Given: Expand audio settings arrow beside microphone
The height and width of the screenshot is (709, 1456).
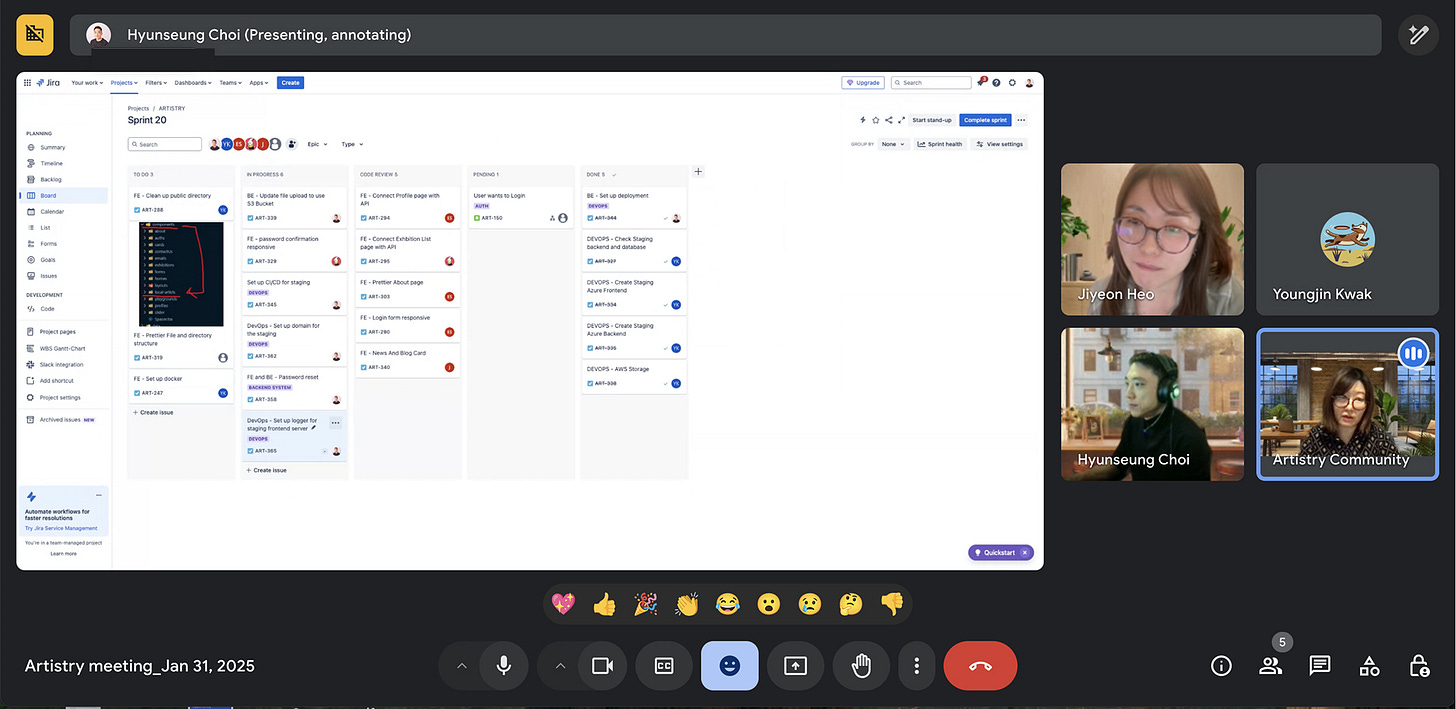Looking at the screenshot, I should tap(461, 666).
